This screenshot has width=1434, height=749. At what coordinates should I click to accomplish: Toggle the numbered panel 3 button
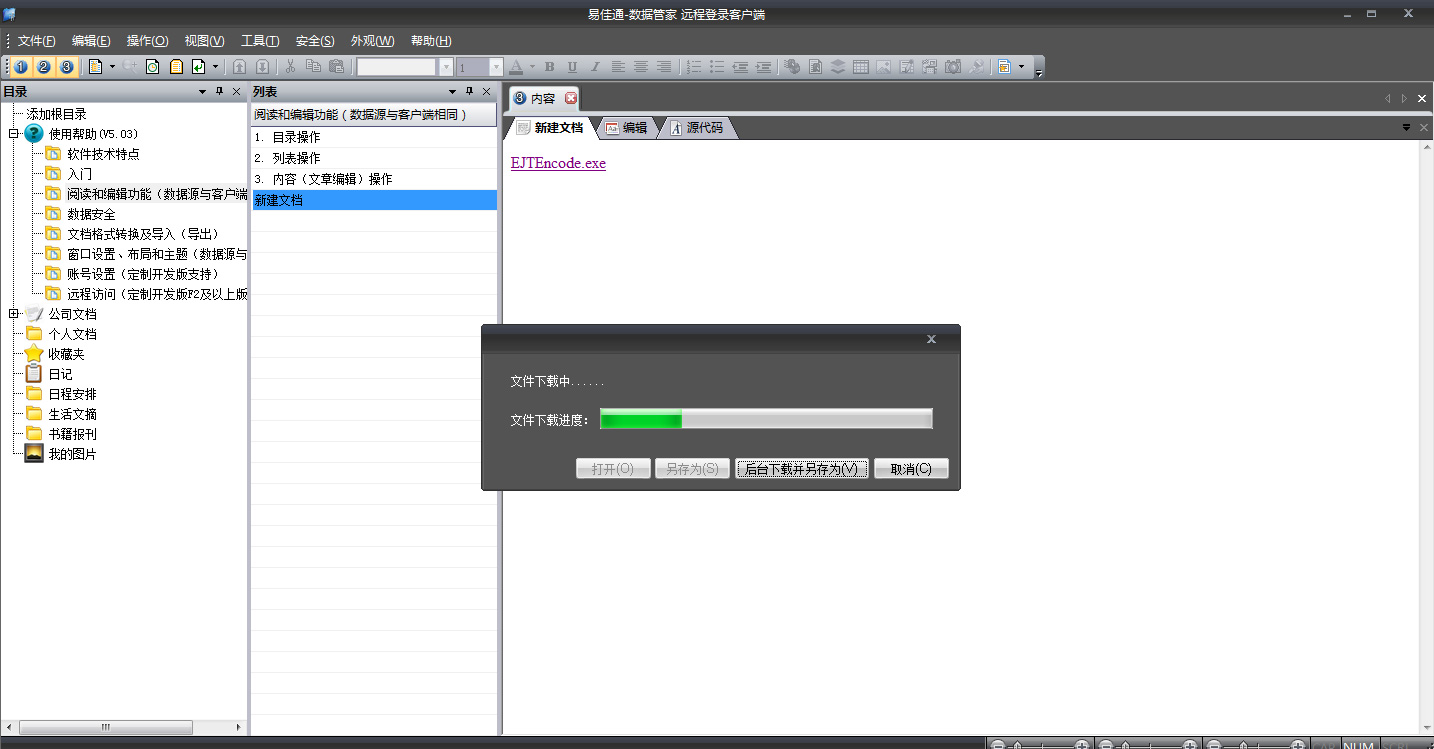(66, 67)
